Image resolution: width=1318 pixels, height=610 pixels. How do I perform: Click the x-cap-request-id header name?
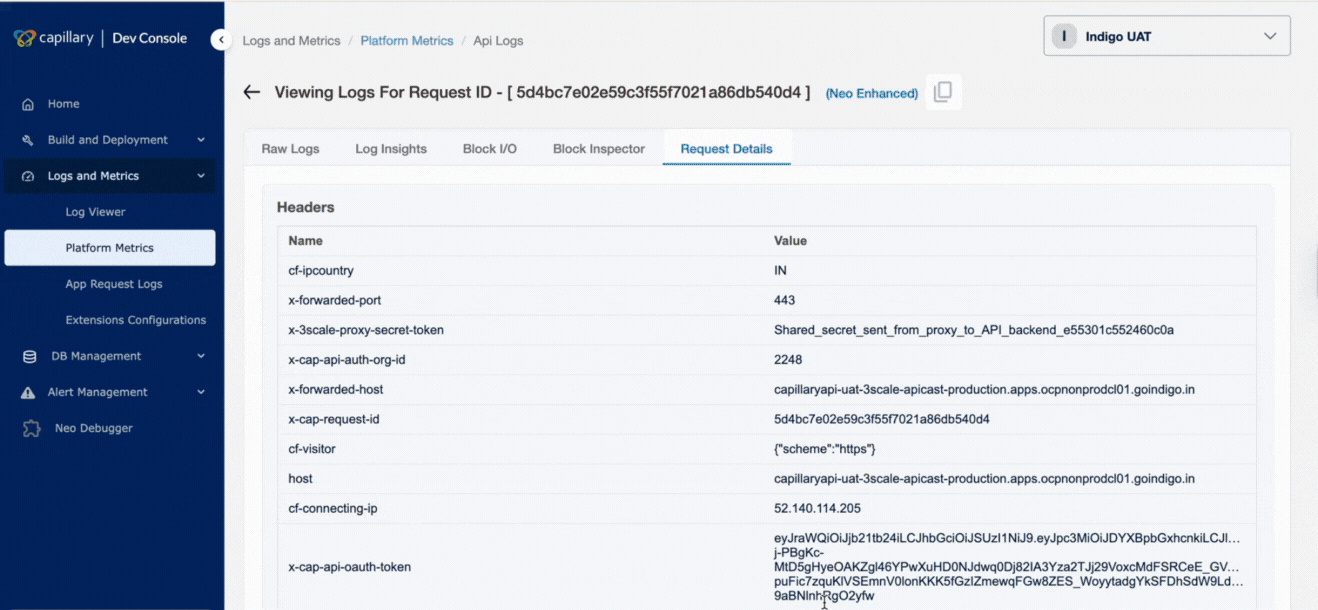pyautogui.click(x=334, y=419)
